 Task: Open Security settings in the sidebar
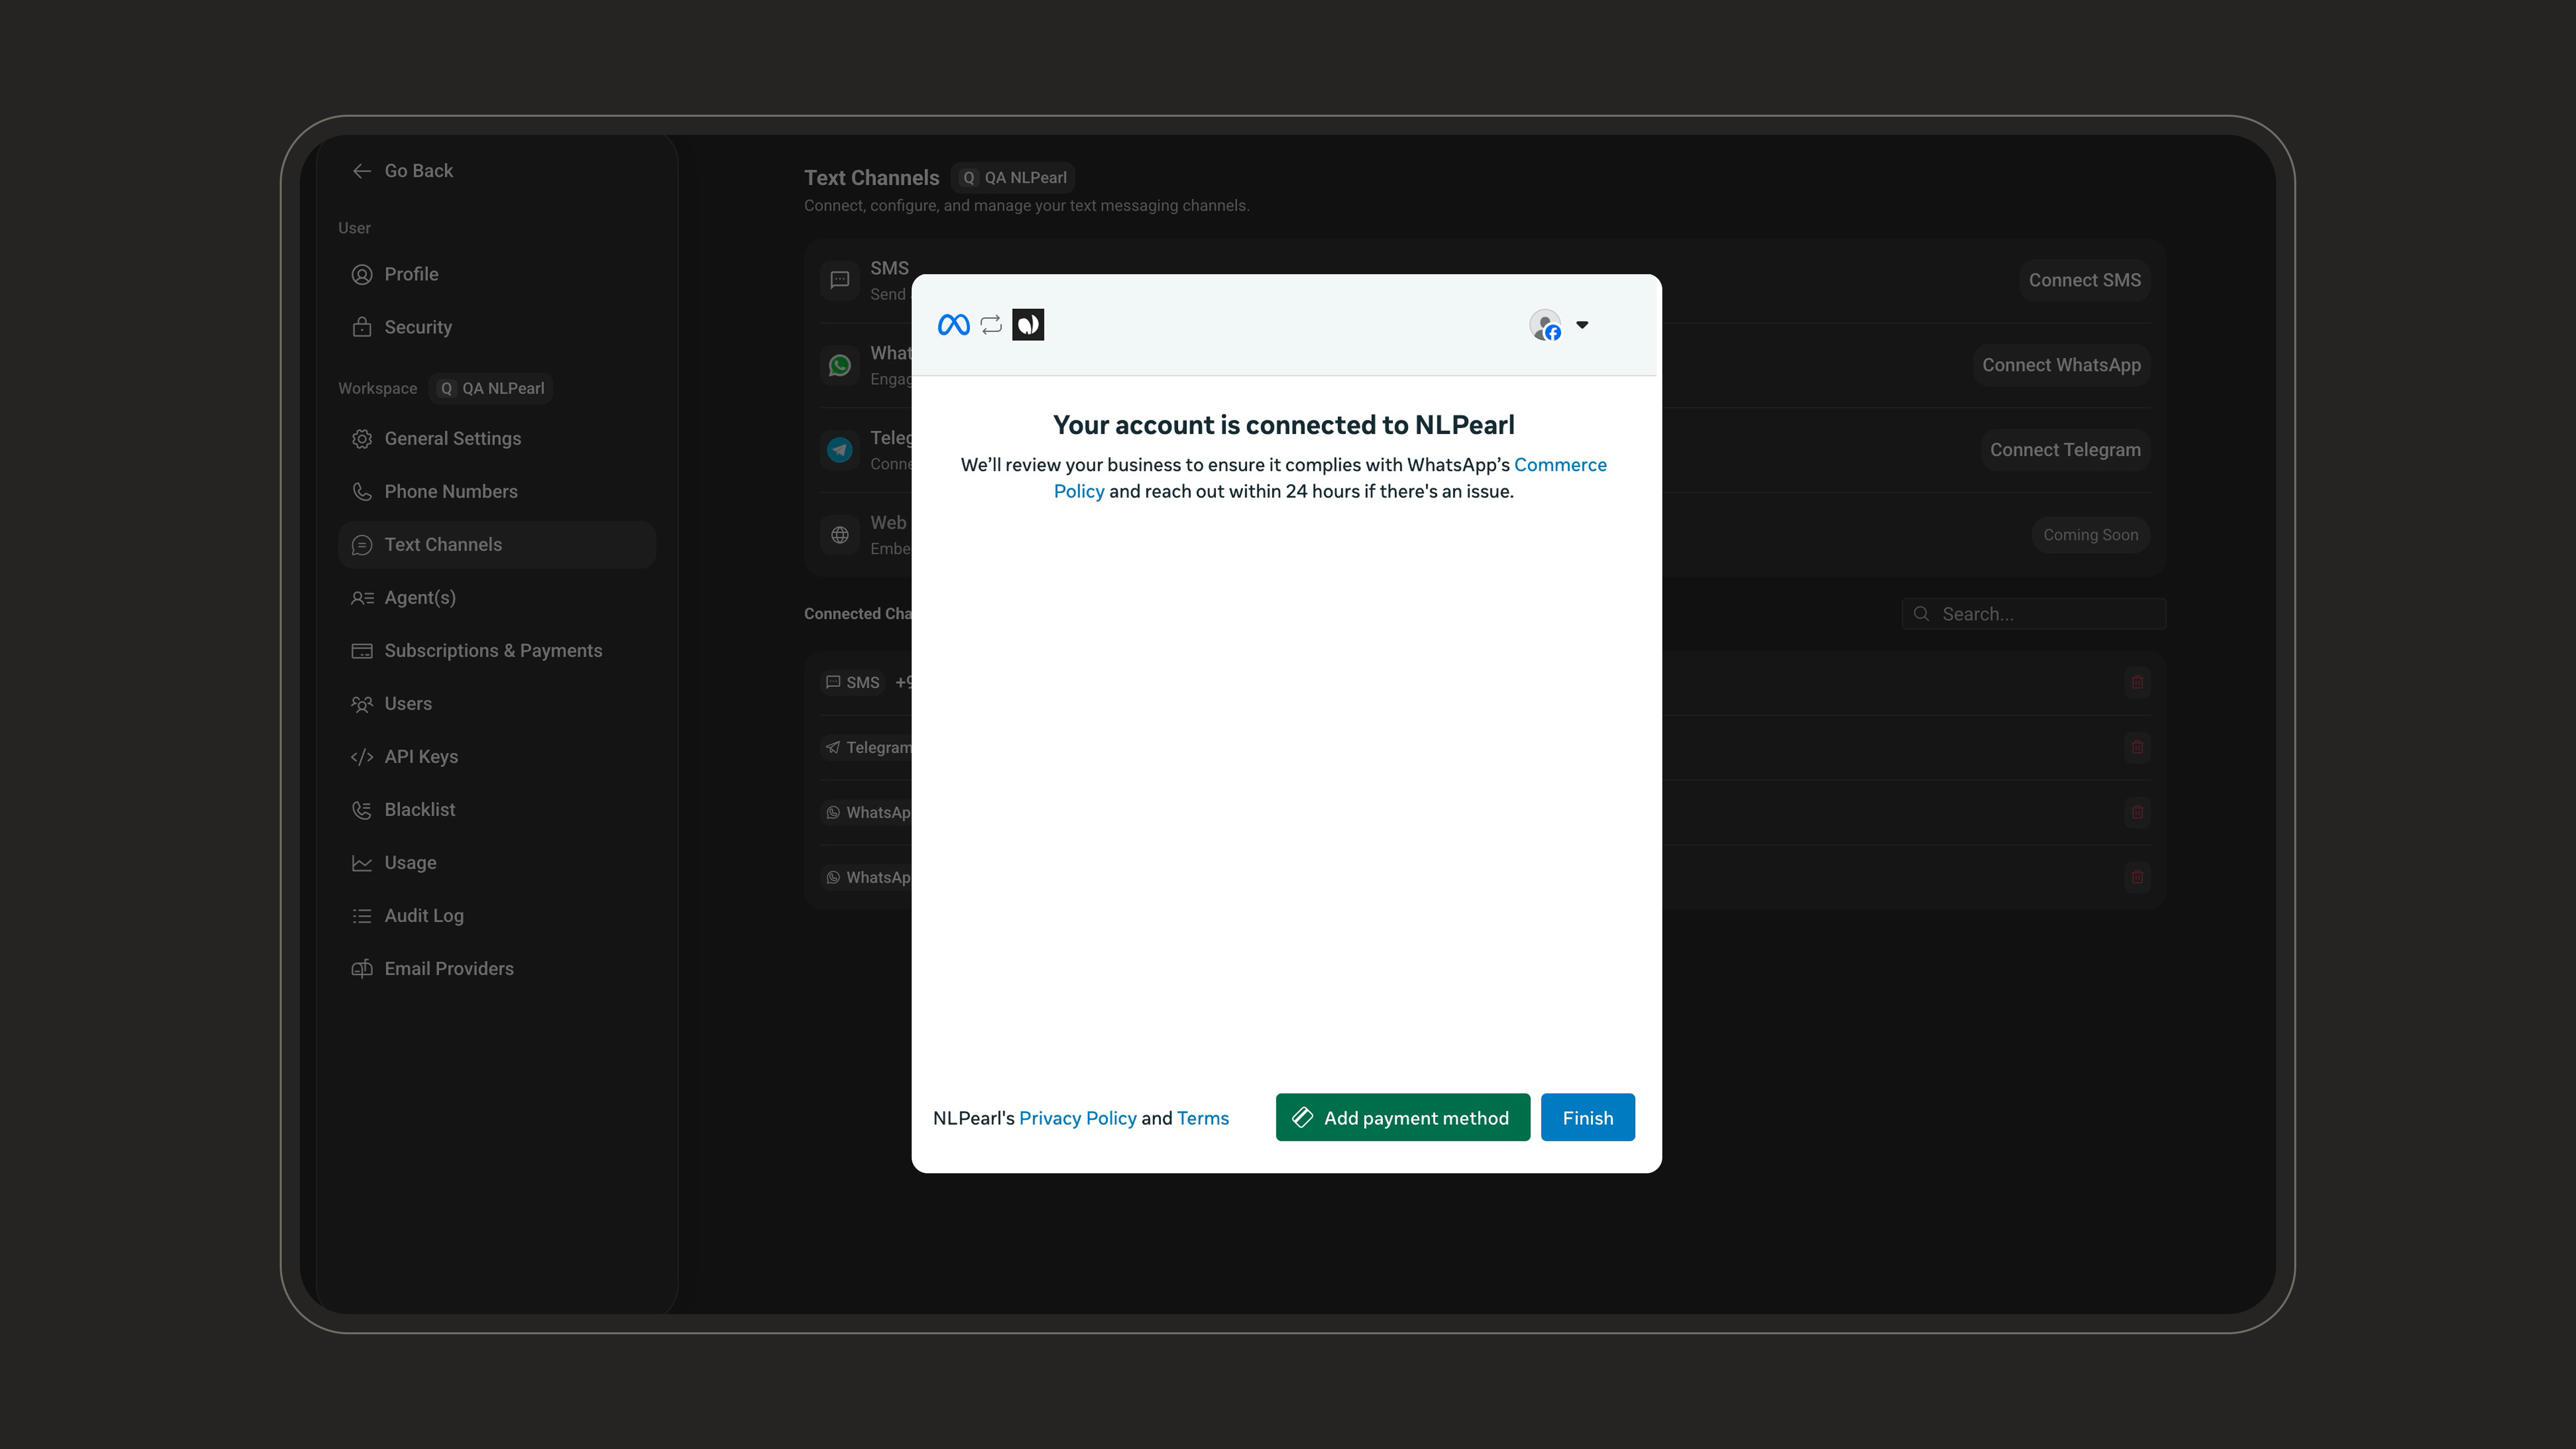pos(496,327)
